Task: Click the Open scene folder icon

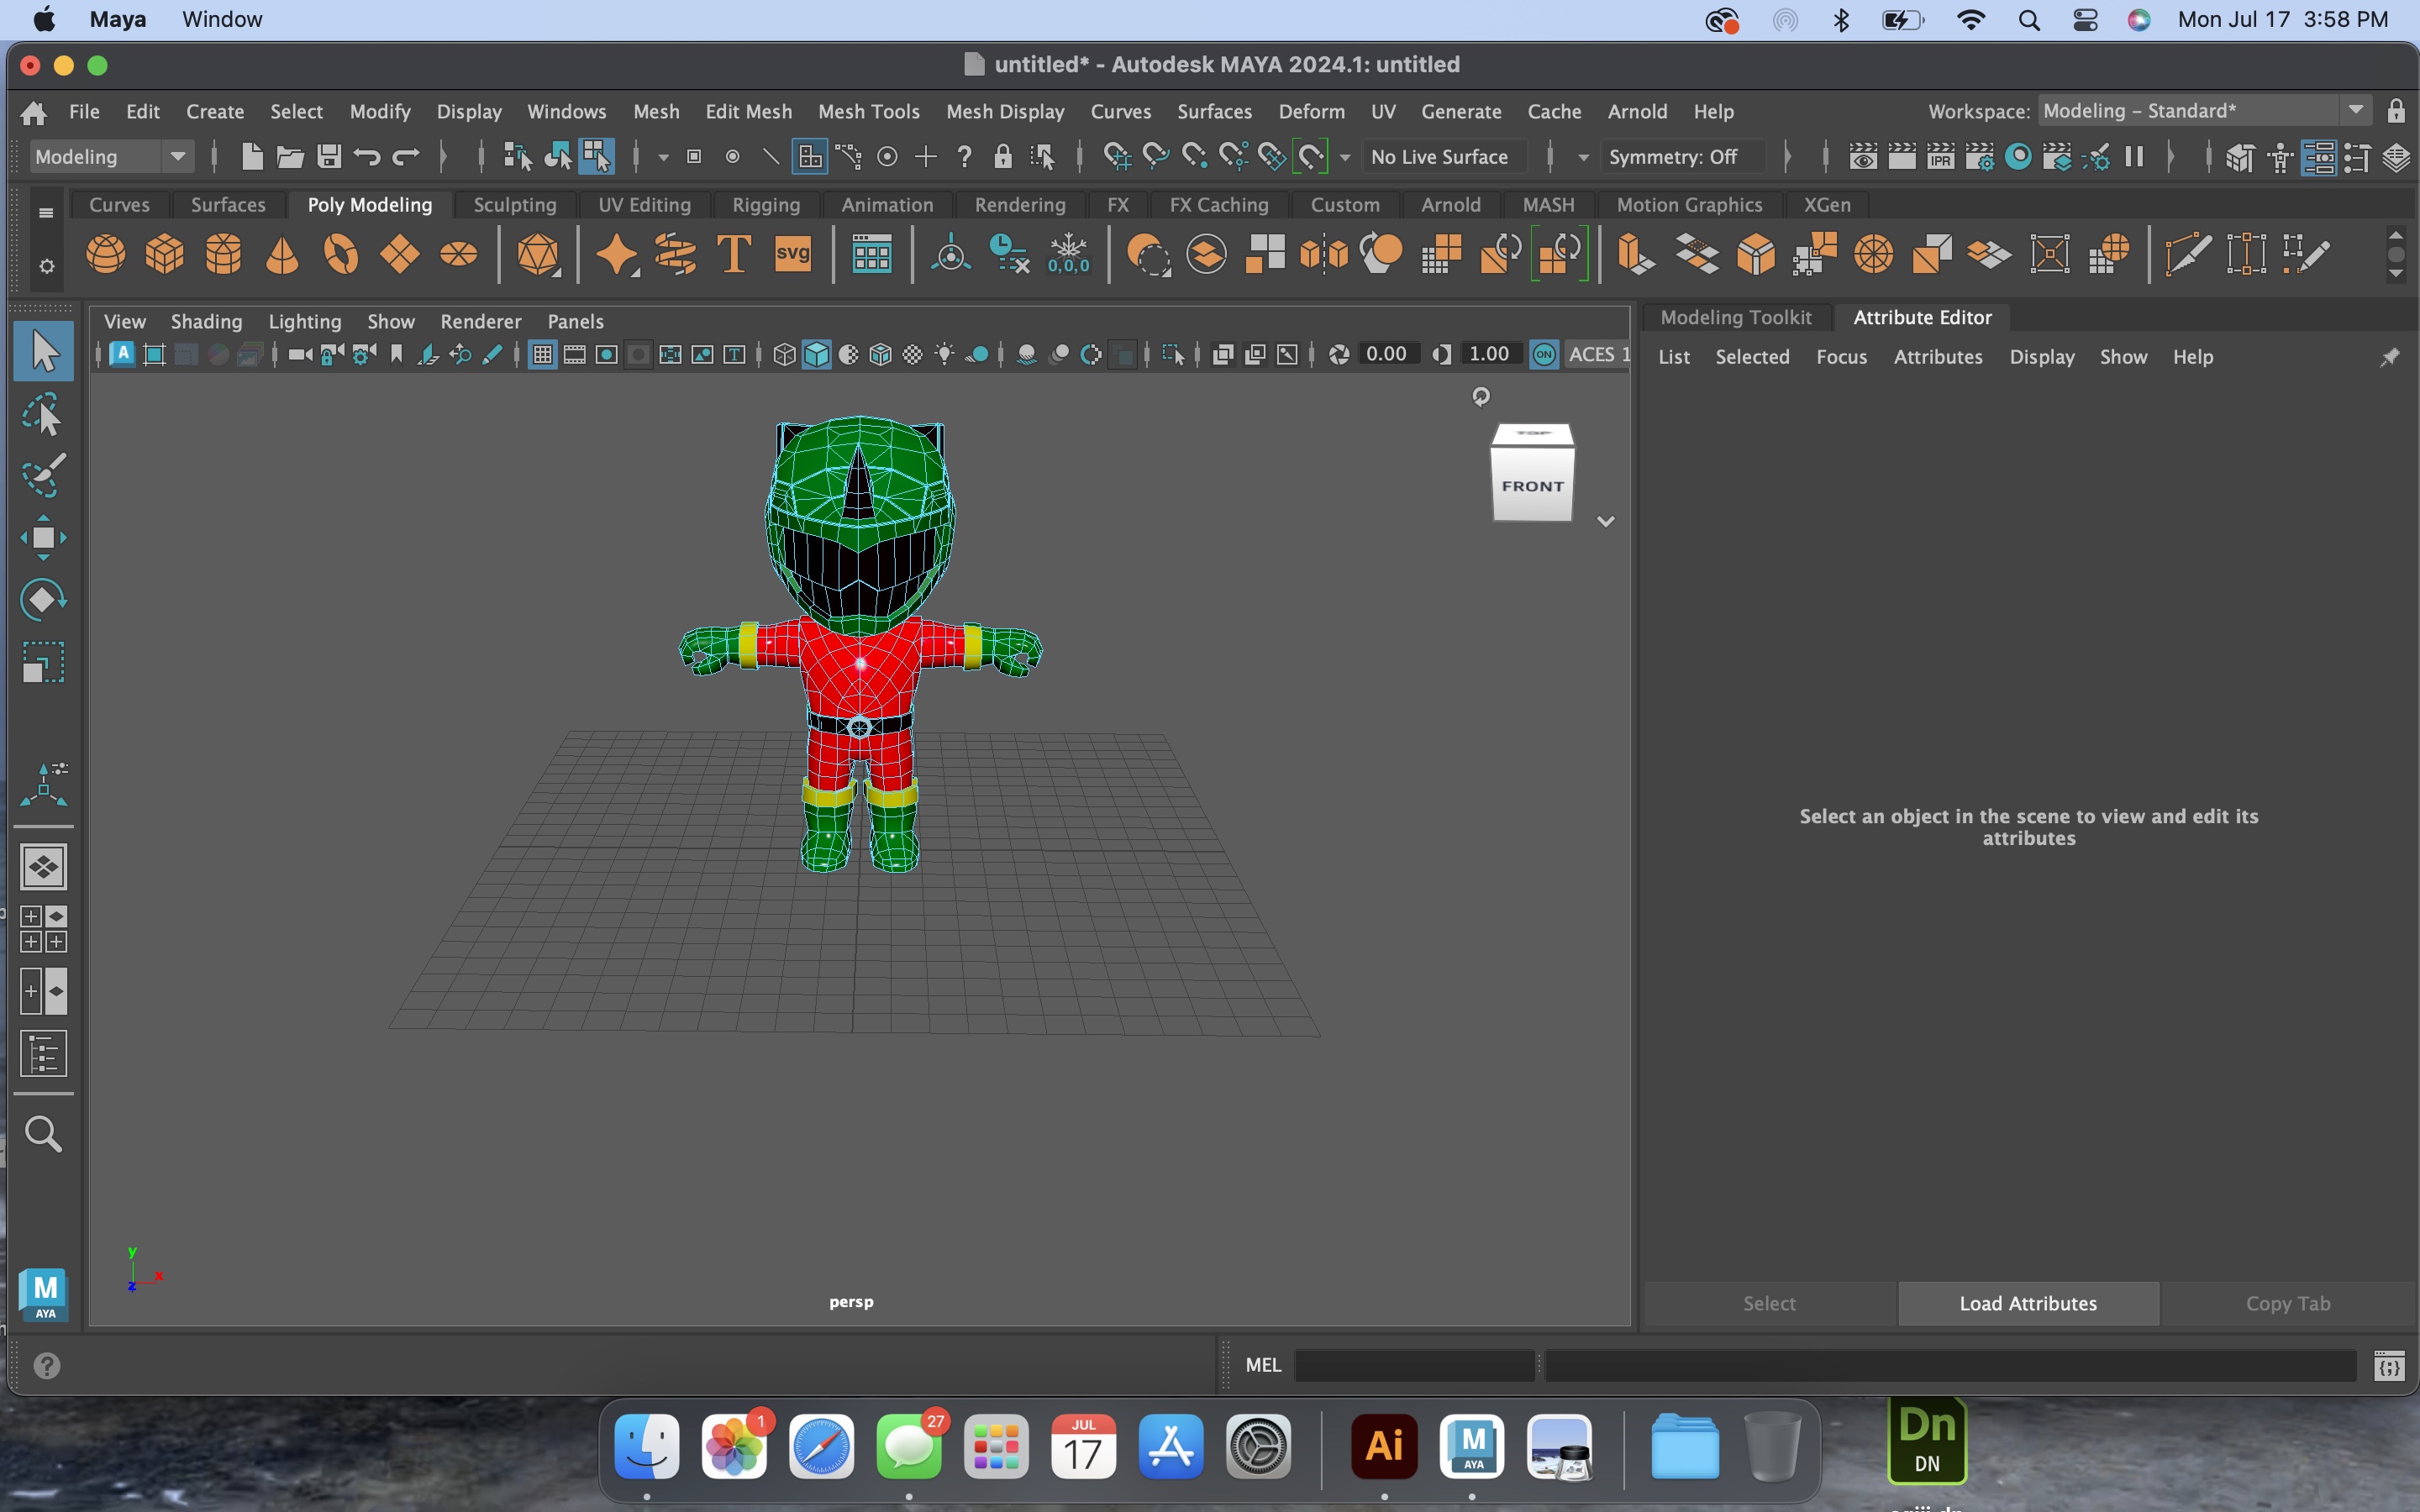Action: [290, 156]
